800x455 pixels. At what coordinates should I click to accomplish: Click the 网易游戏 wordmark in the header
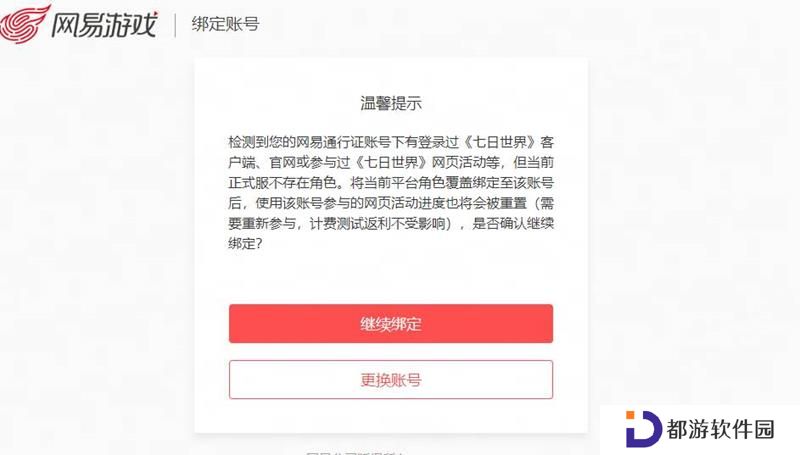click(x=105, y=24)
